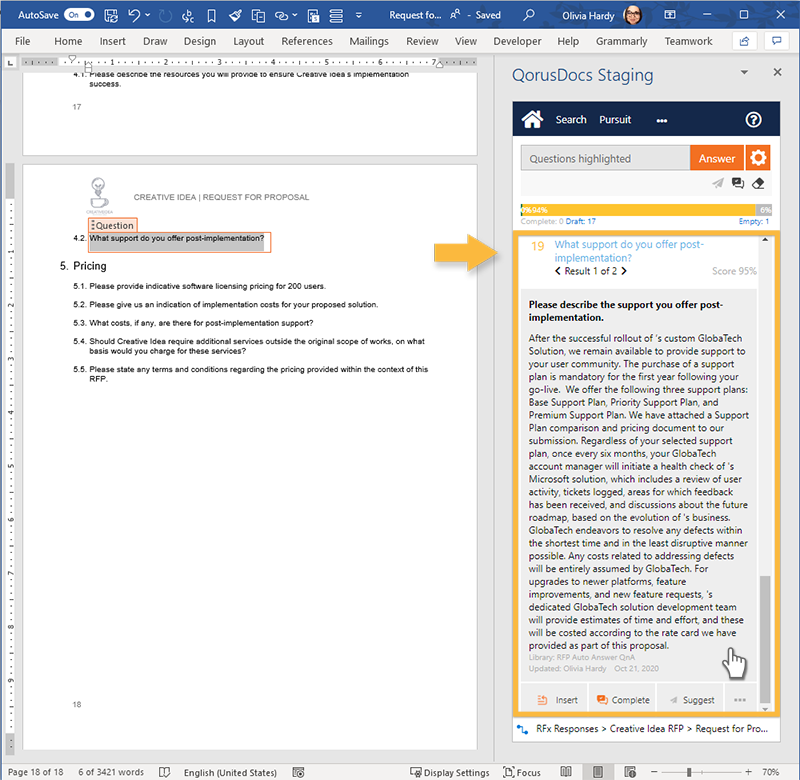Image resolution: width=800 pixels, height=780 pixels.
Task: Switch to the Home tab
Action: pos(68,41)
